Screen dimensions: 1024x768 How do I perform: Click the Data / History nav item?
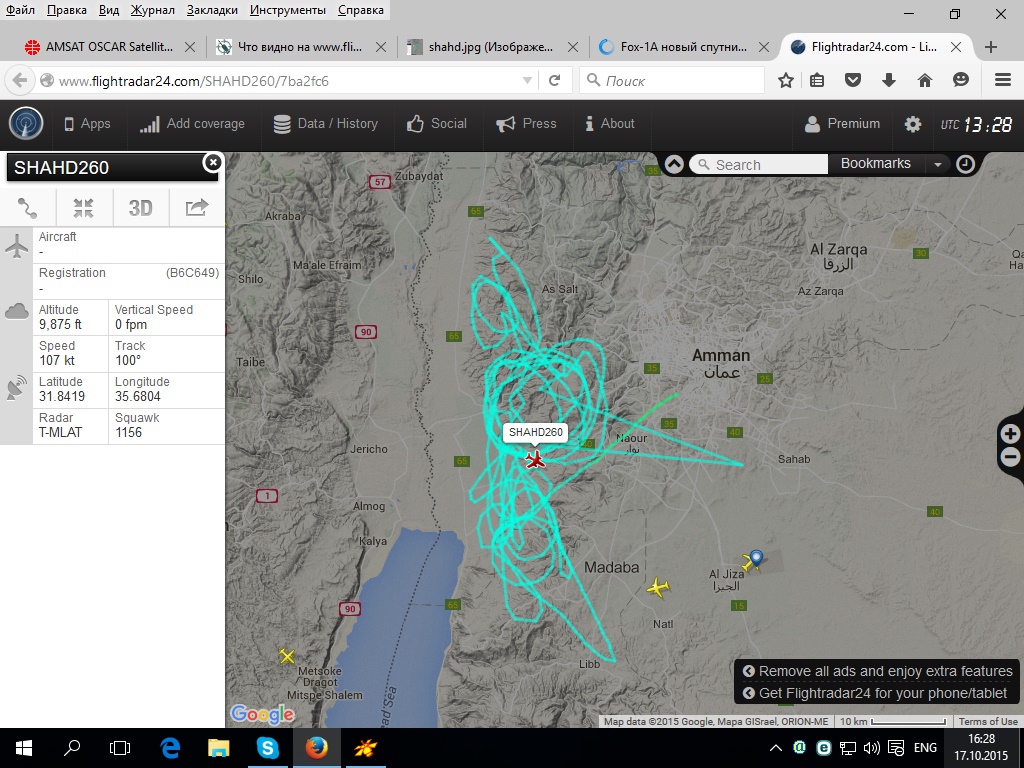tap(326, 124)
